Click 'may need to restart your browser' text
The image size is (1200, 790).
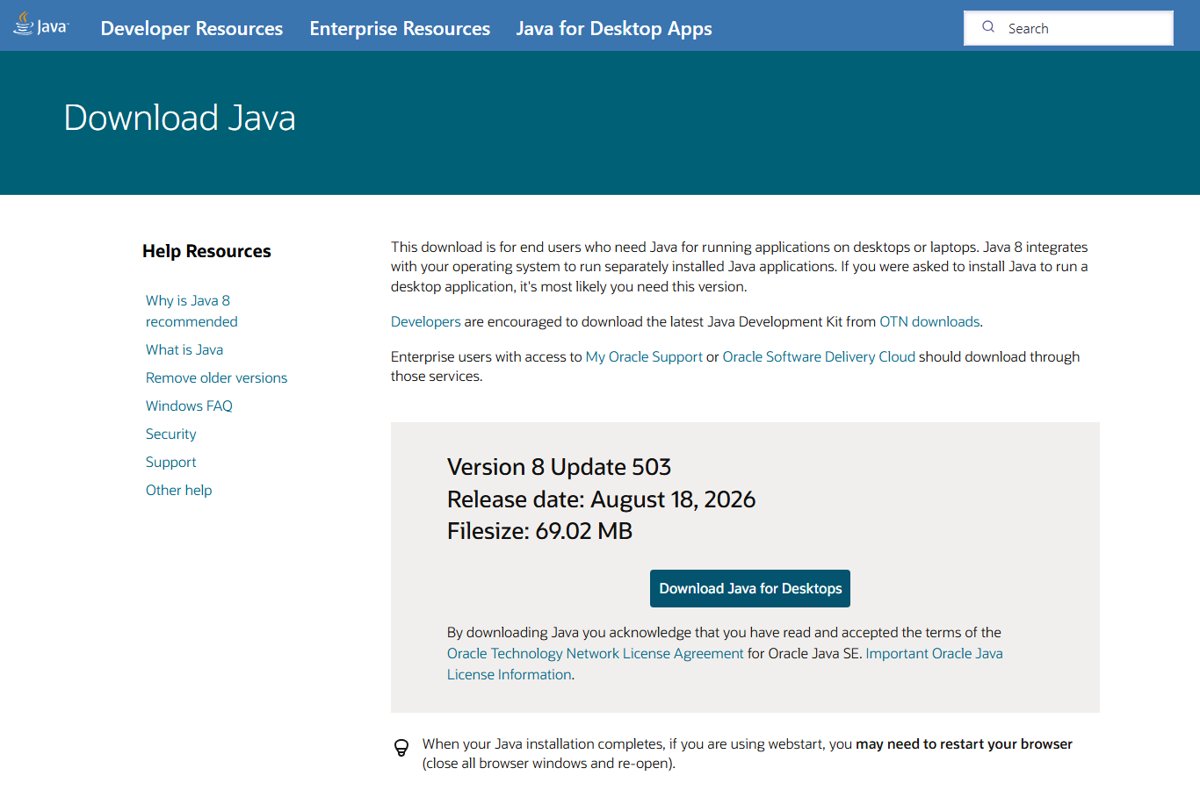pyautogui.click(x=964, y=744)
